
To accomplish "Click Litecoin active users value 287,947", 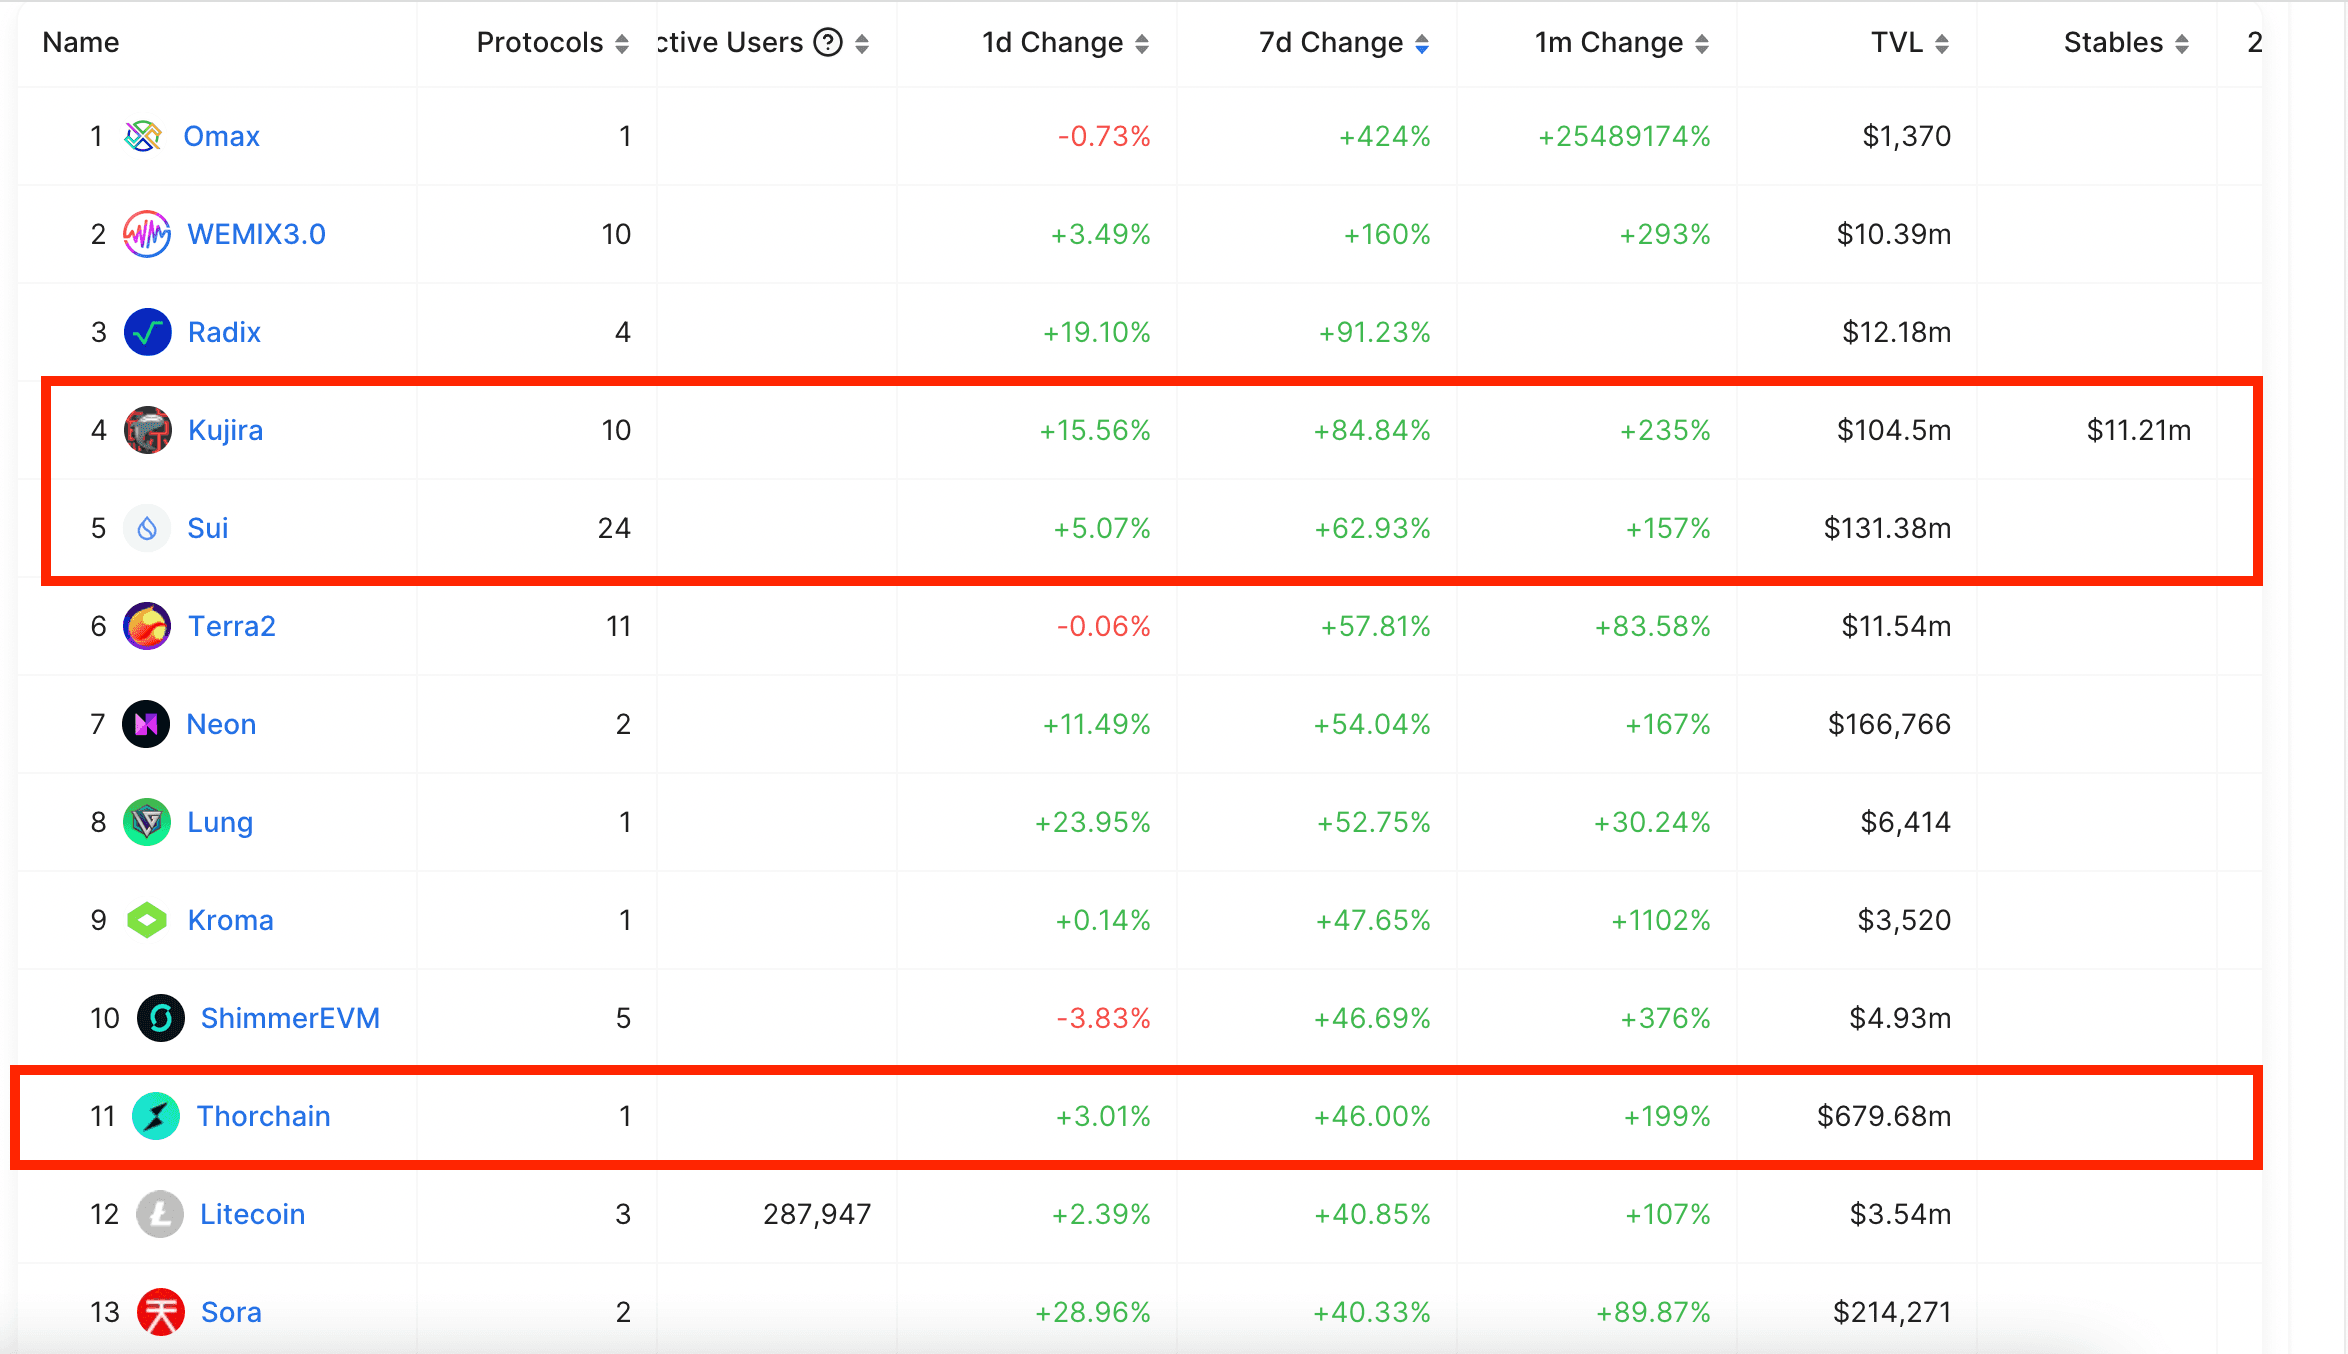I will click(817, 1214).
